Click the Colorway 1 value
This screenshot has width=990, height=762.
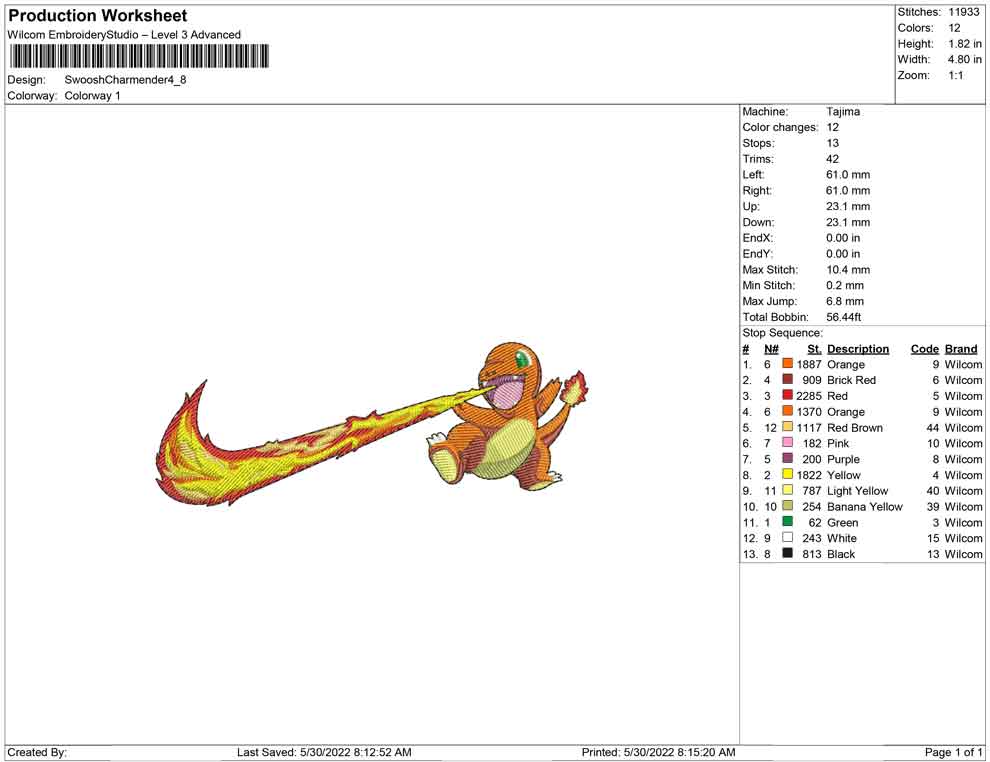pyautogui.click(x=92, y=96)
